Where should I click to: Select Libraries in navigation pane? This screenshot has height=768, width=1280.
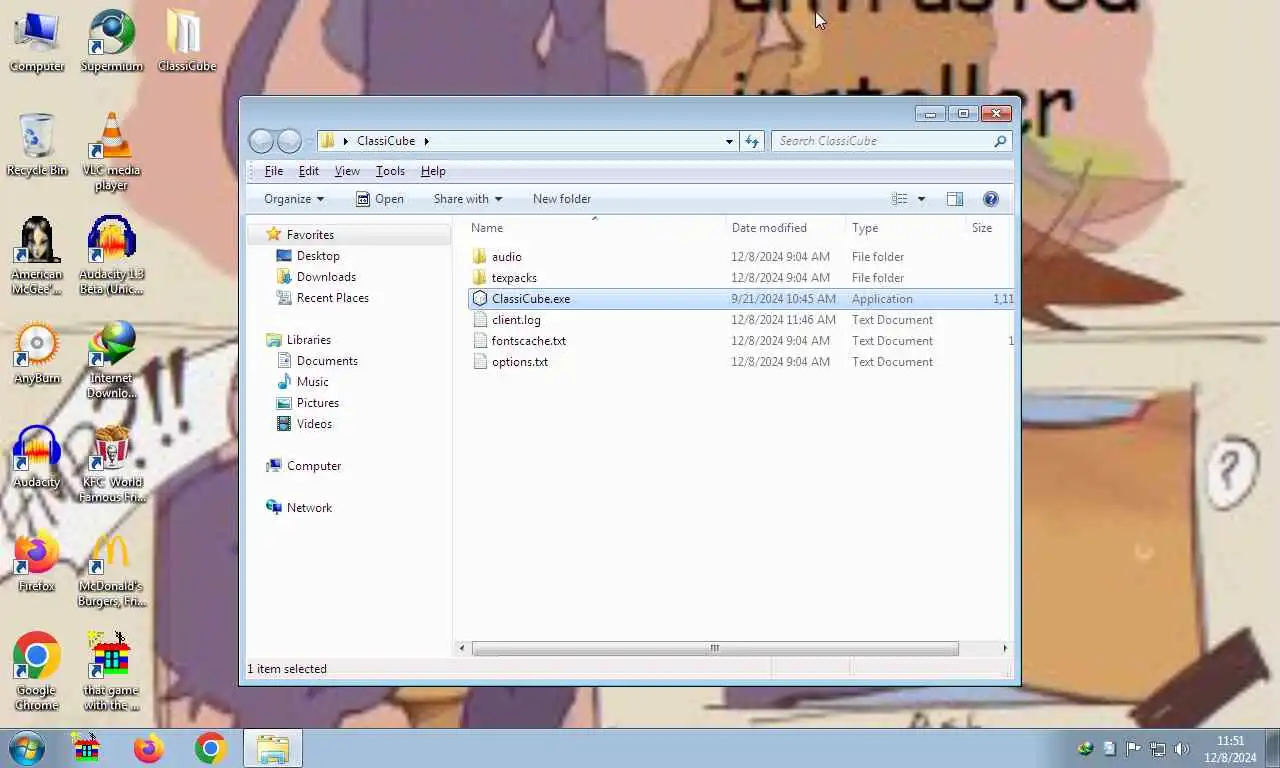[308, 340]
